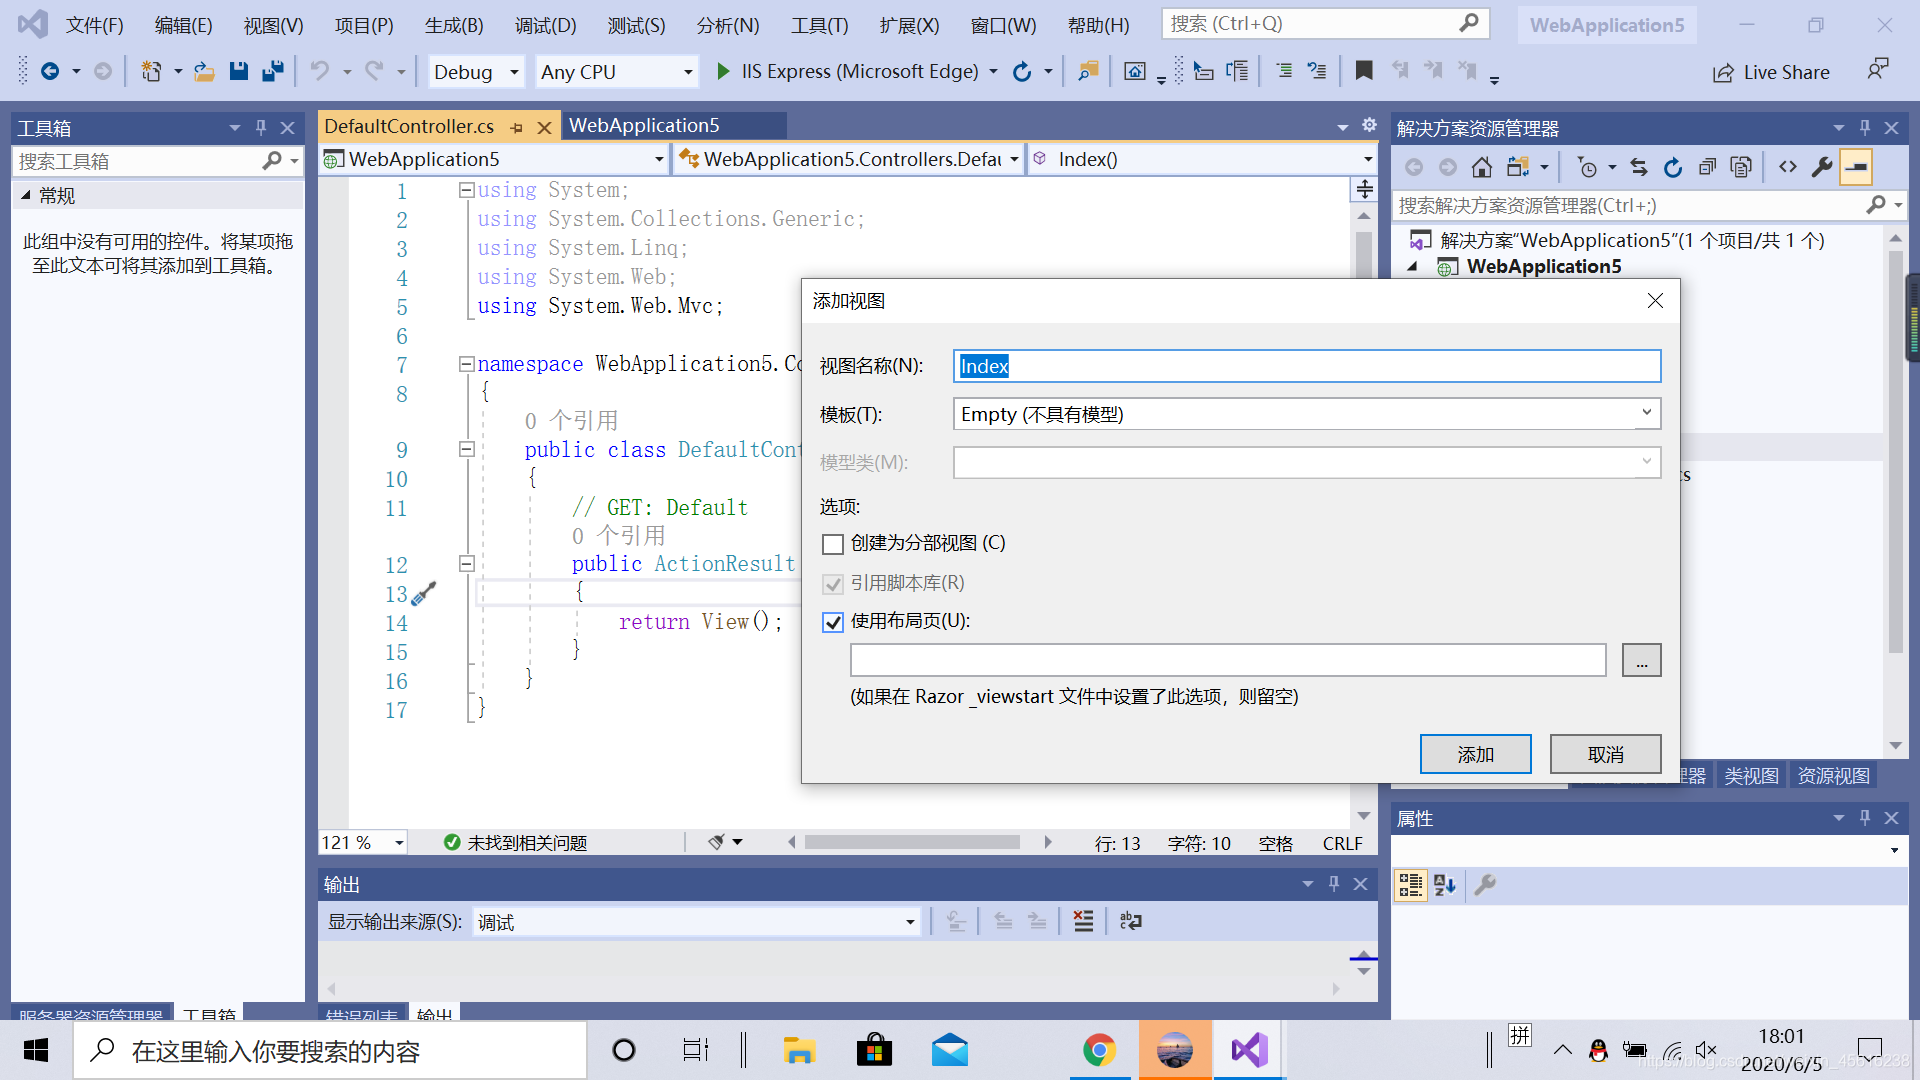Open the Index() member dropdown
The width and height of the screenshot is (1920, 1080).
pyautogui.click(x=1368, y=159)
